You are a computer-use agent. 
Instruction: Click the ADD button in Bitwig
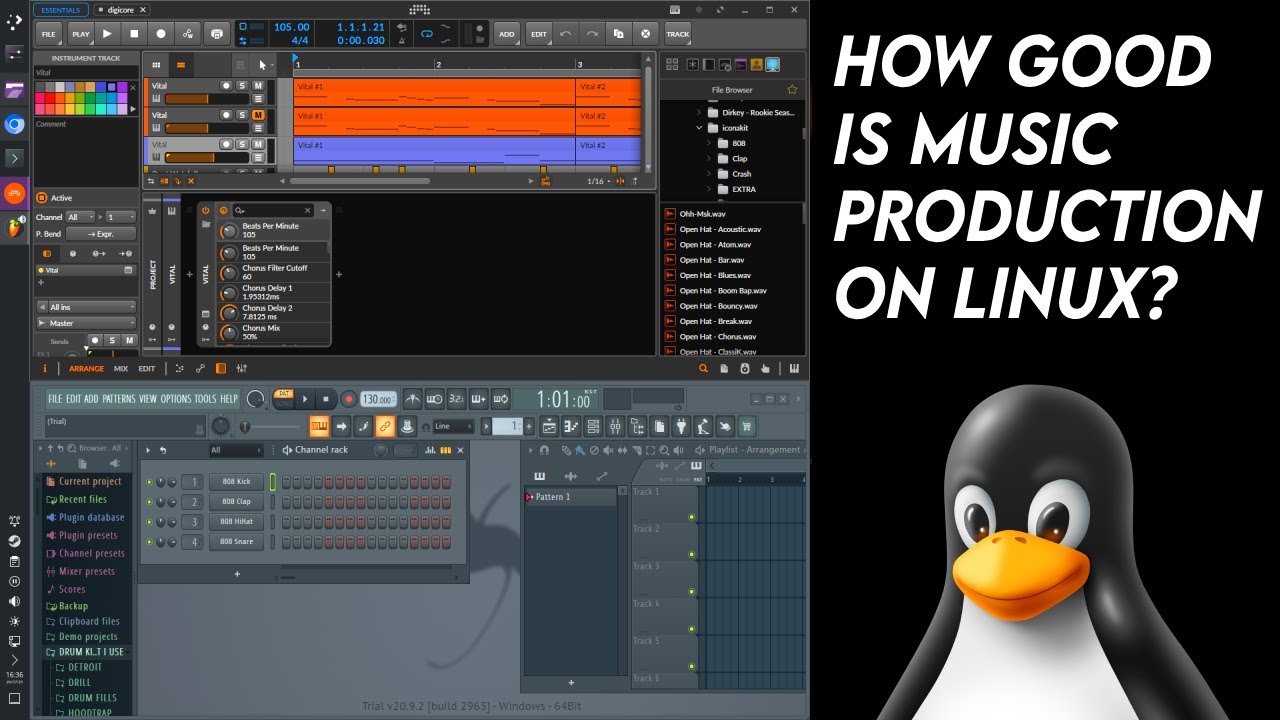(x=507, y=34)
